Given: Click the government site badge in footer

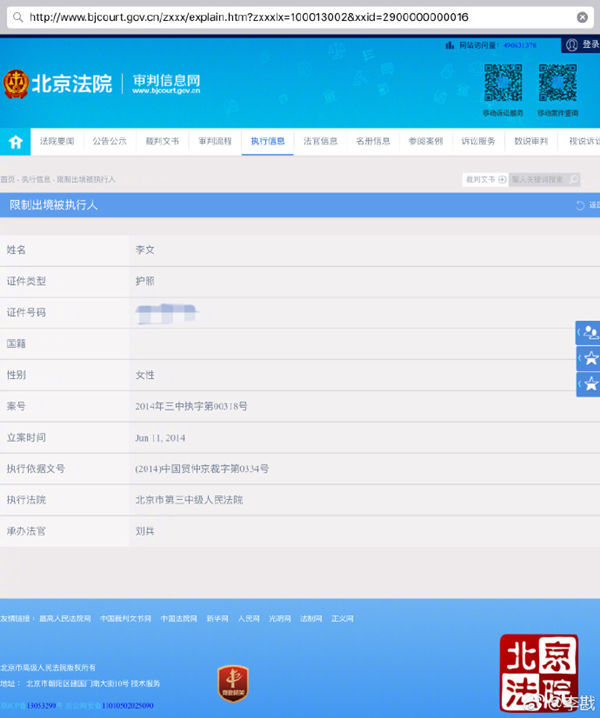Looking at the screenshot, I should 233,684.
